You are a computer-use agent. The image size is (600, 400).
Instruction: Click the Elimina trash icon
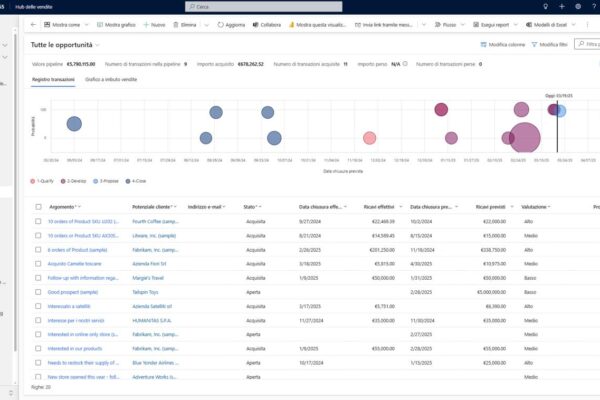click(x=176, y=24)
